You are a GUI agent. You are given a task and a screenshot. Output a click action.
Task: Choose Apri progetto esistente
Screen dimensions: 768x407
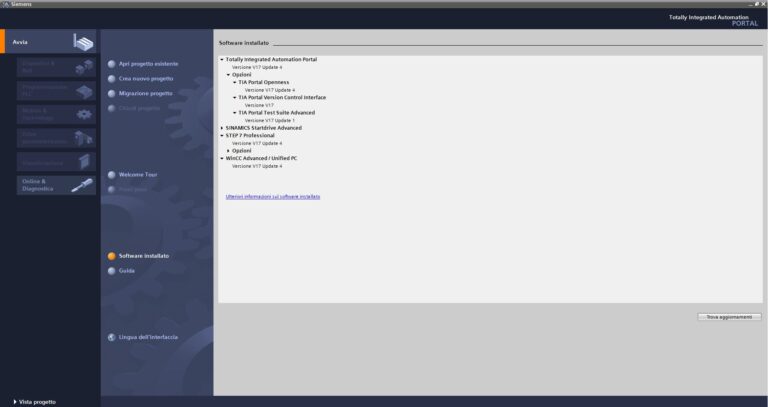[x=148, y=64]
